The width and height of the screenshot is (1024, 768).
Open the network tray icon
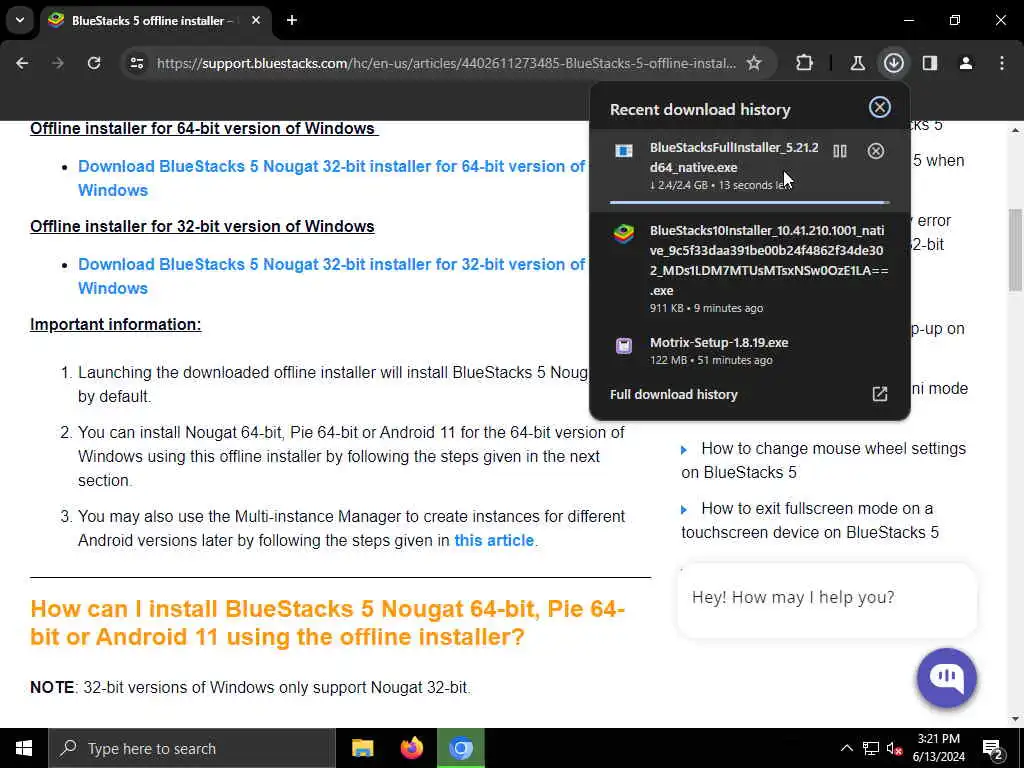[871, 748]
